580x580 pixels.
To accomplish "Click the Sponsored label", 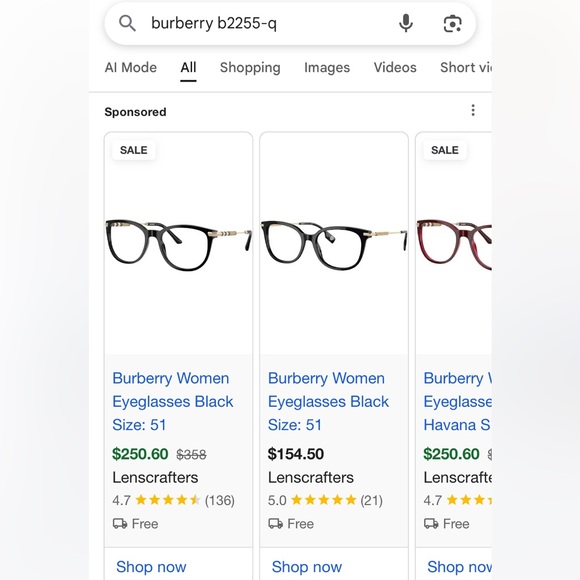I will click(x=135, y=112).
